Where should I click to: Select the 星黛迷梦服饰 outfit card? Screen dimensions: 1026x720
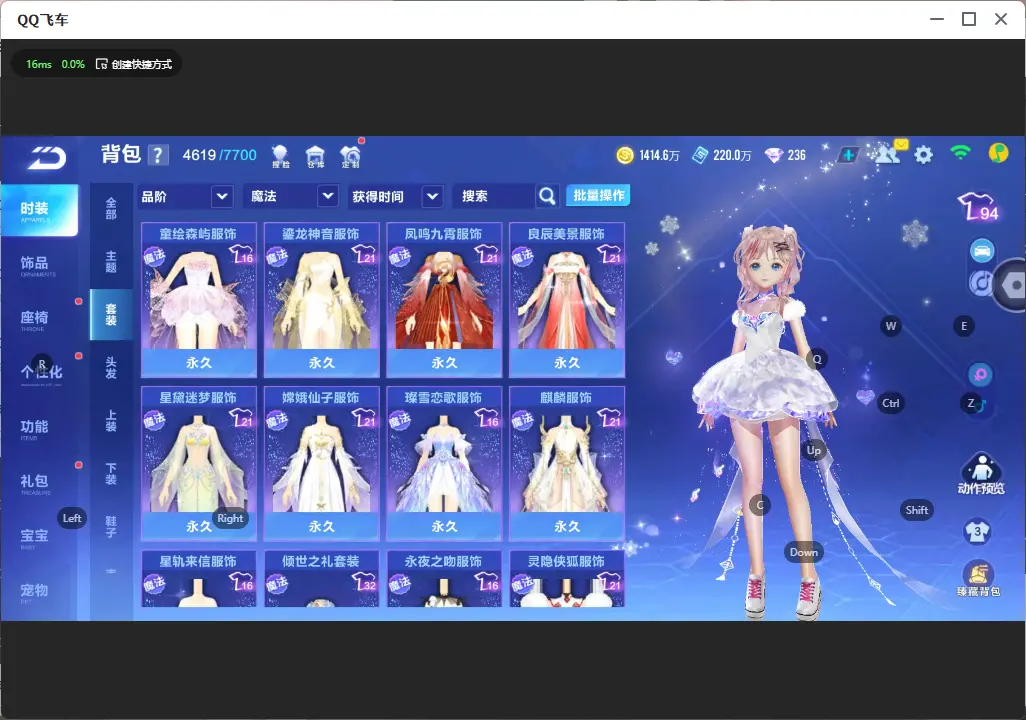point(199,463)
